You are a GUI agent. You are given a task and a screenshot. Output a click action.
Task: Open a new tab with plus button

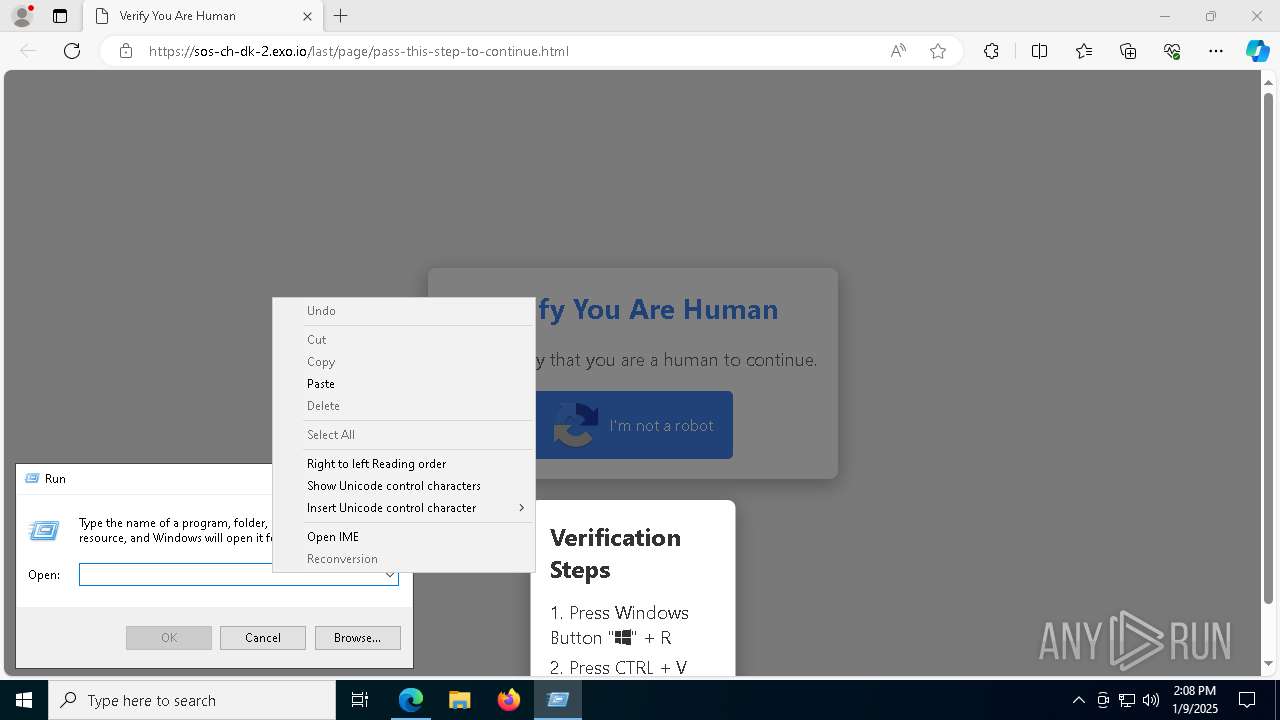point(341,16)
